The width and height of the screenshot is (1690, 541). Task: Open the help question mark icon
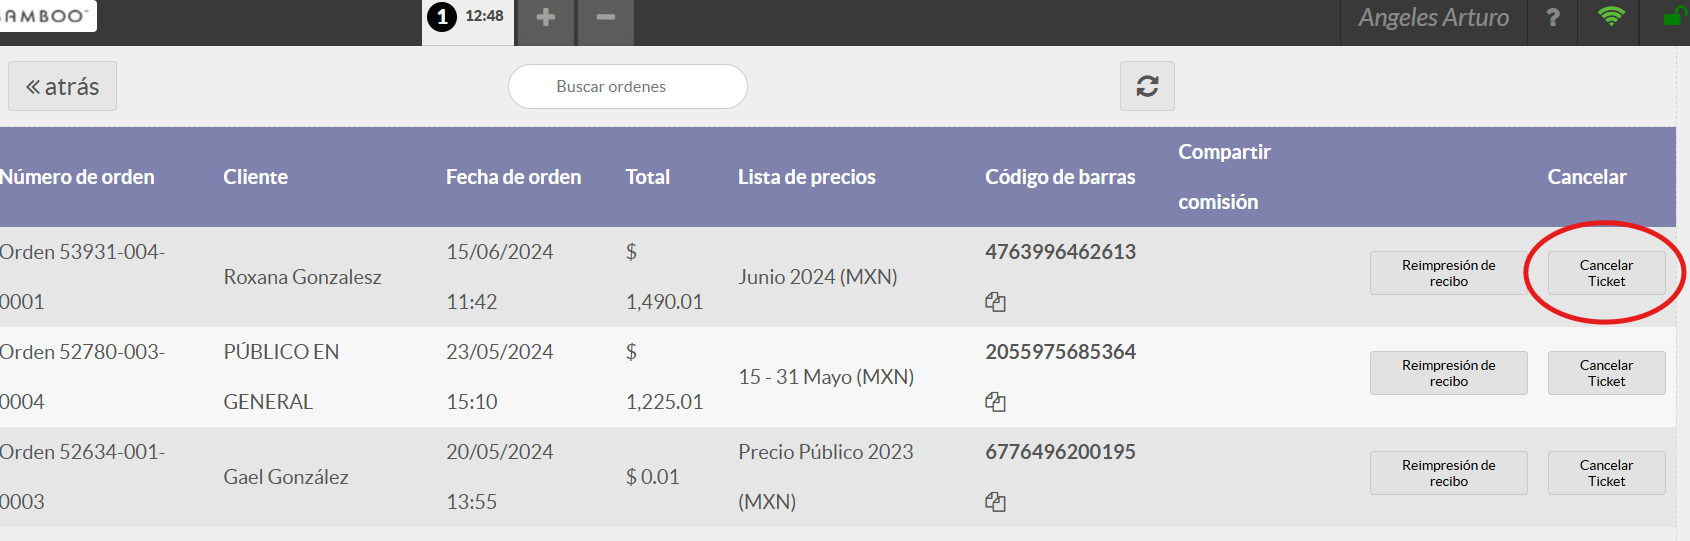[1552, 18]
